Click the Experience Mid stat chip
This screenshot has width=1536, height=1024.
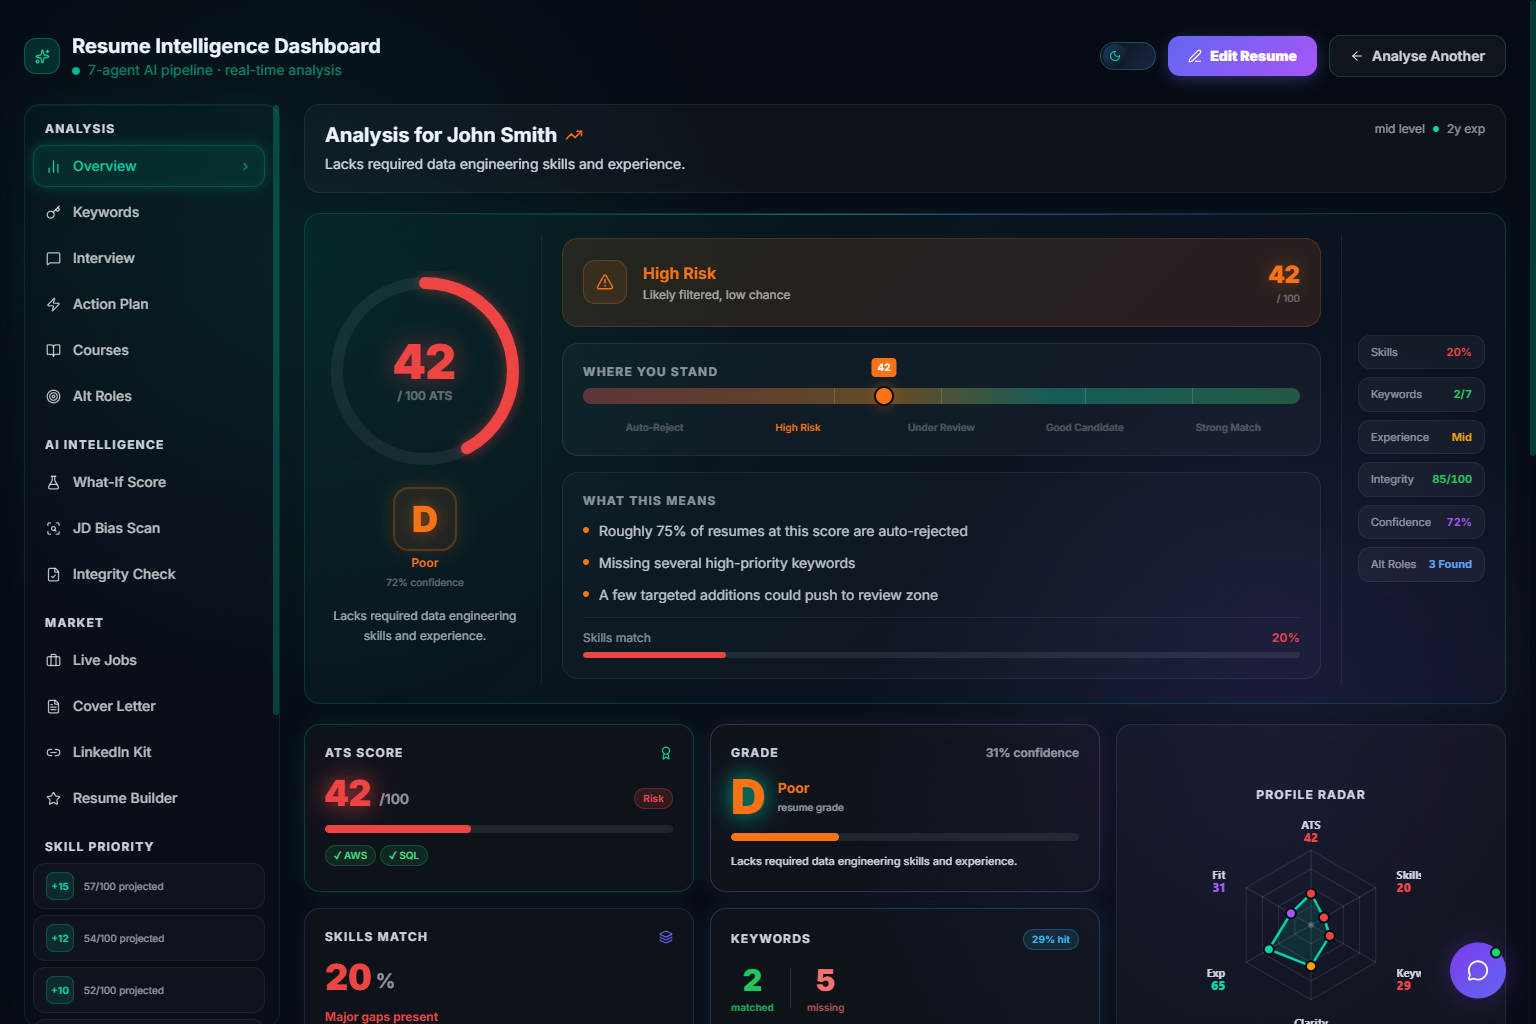[x=1421, y=437]
